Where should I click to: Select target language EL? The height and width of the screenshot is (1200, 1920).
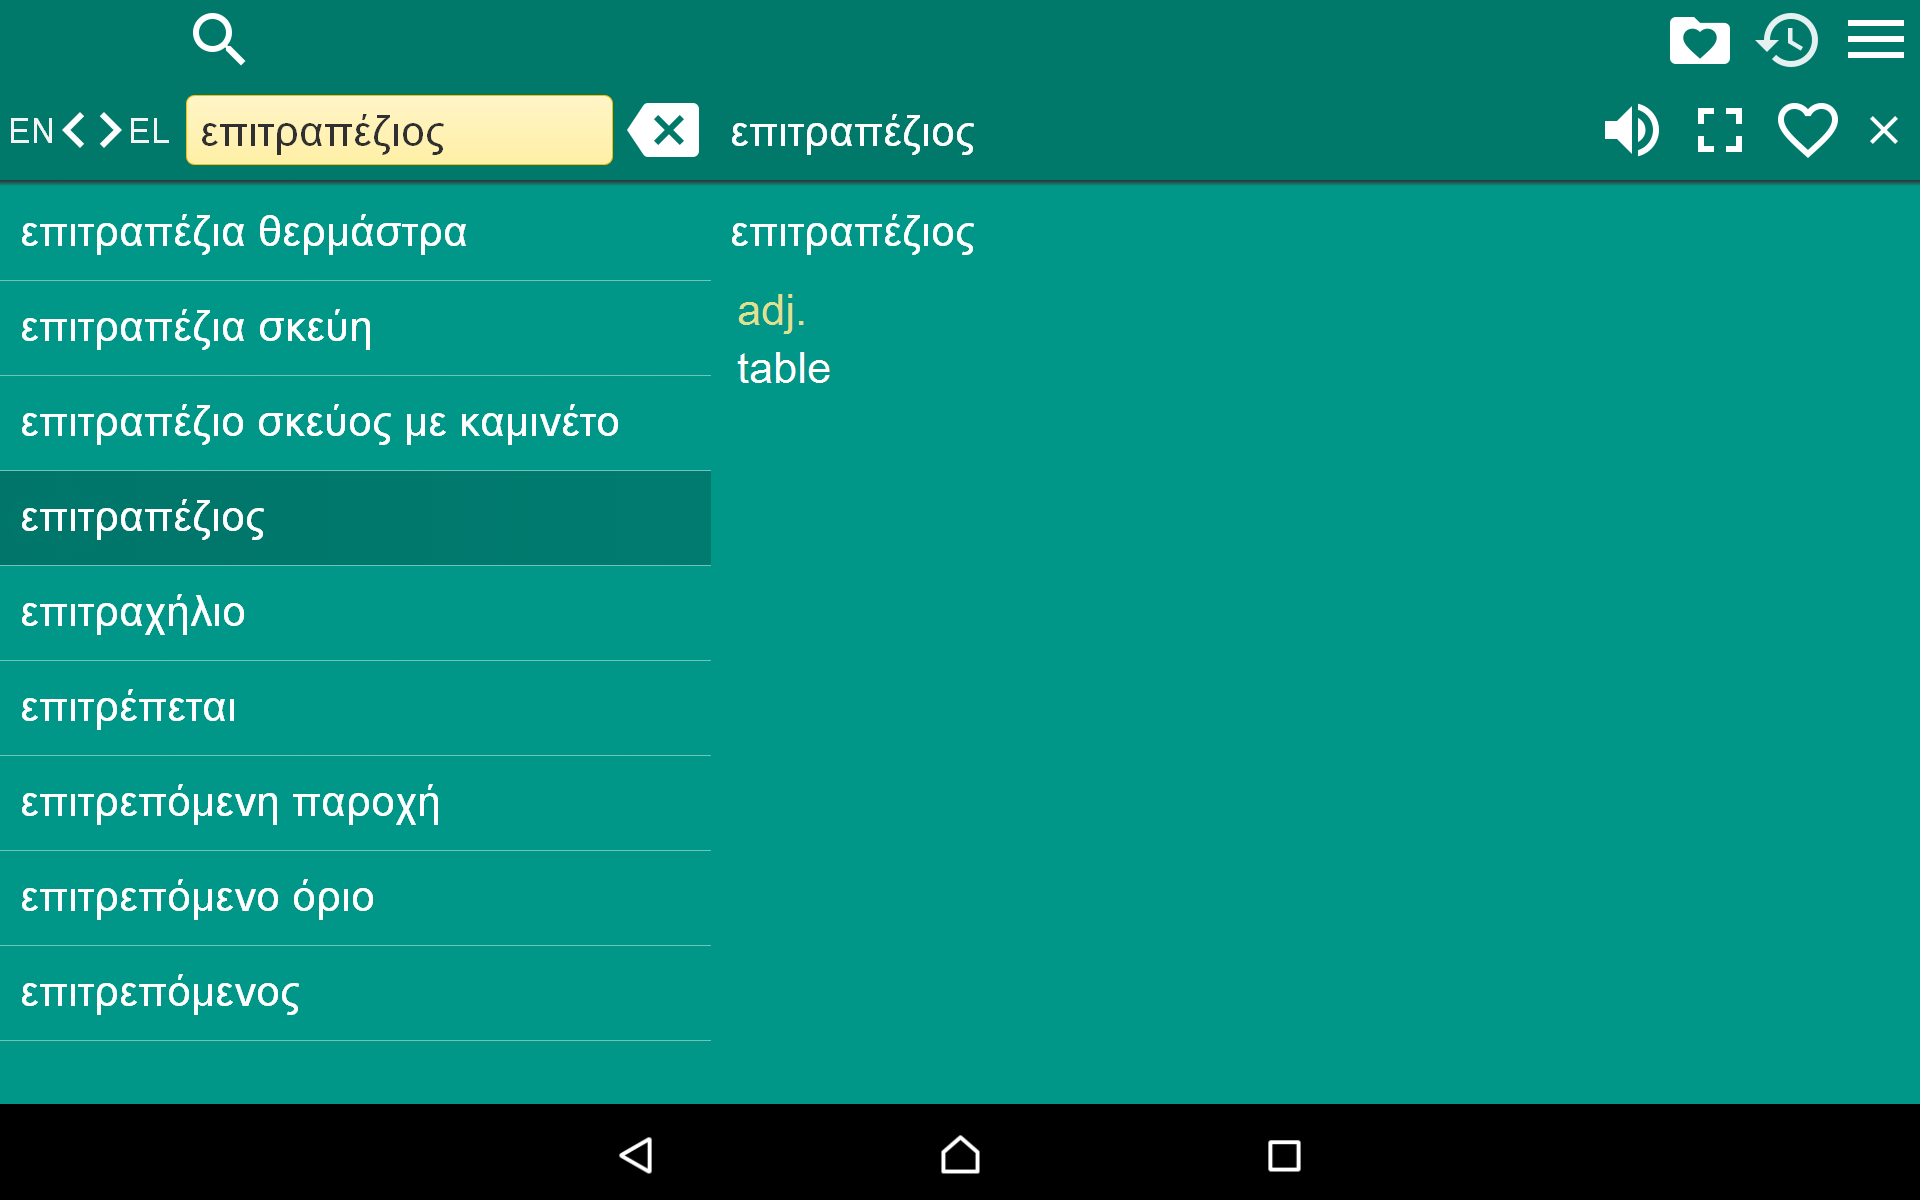click(148, 131)
